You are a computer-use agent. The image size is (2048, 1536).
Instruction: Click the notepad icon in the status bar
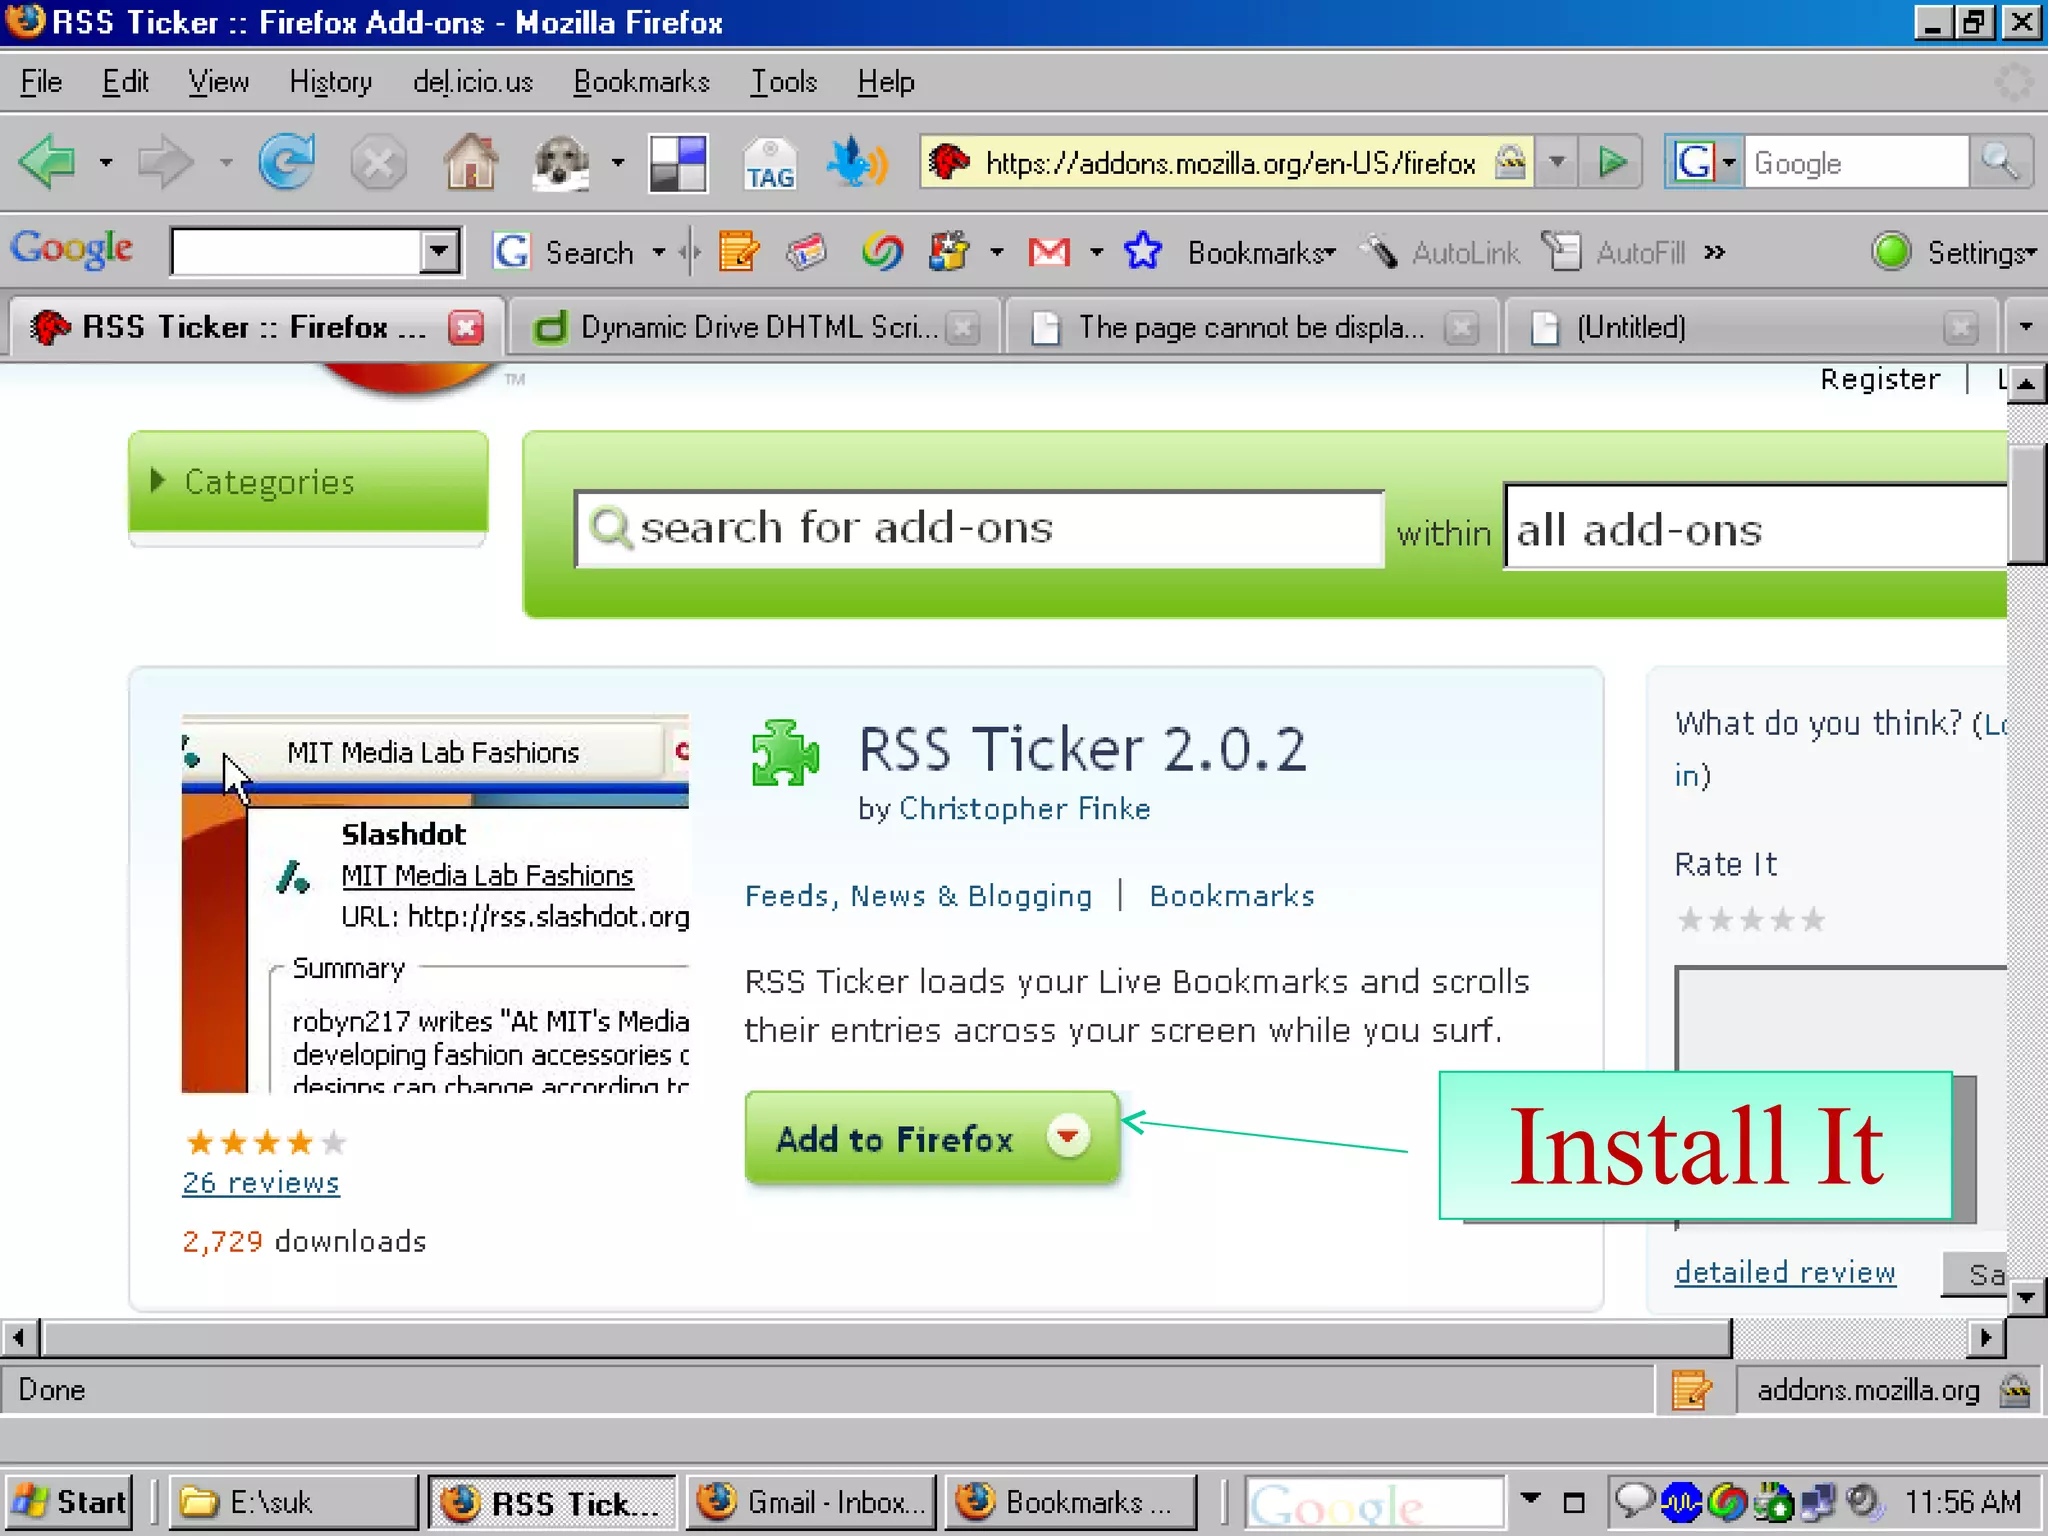click(1691, 1390)
